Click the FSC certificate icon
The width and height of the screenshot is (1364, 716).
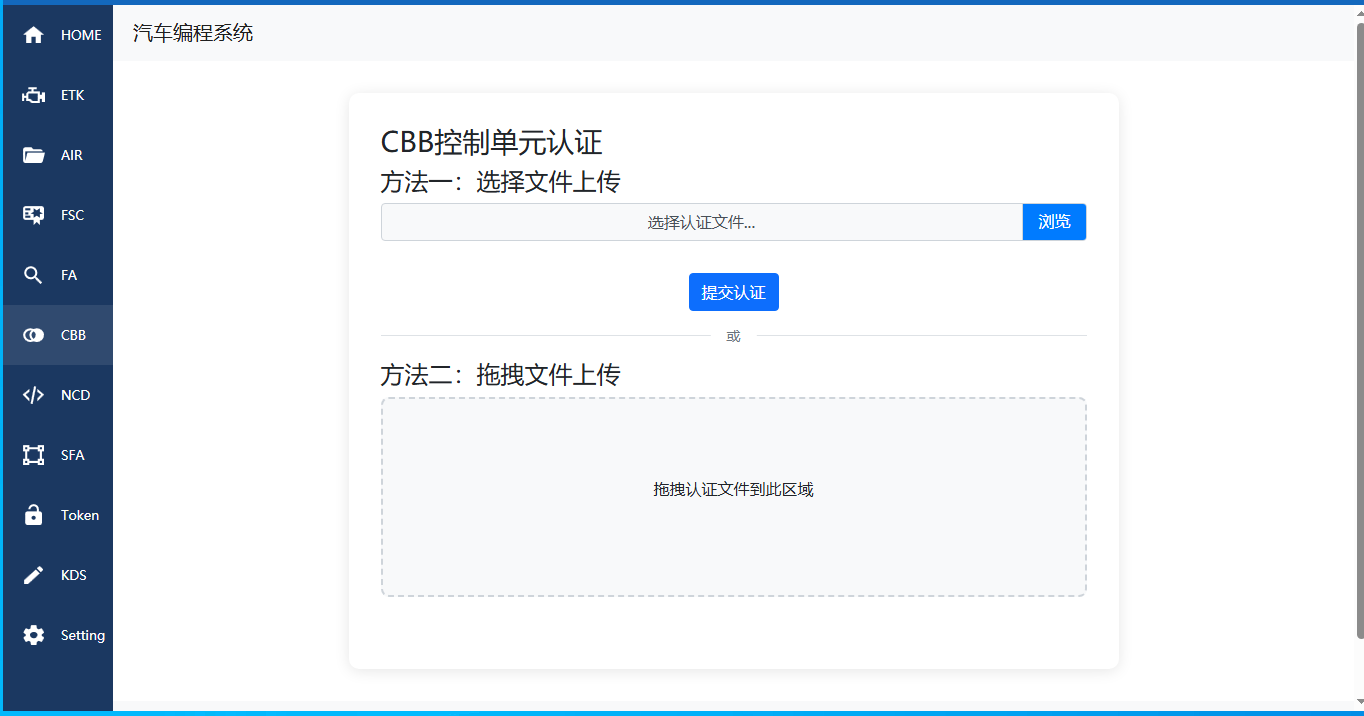(33, 215)
